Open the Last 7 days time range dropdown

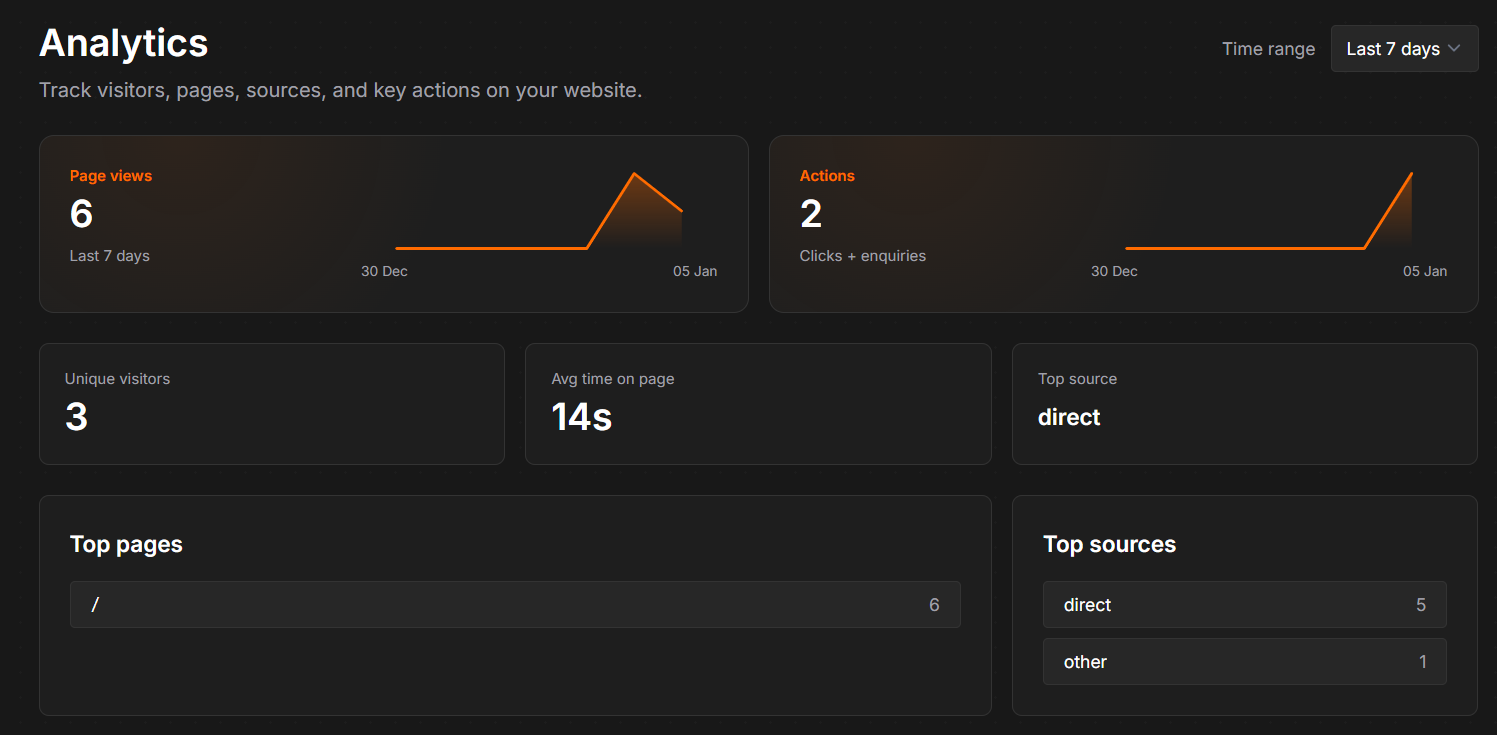point(1404,48)
